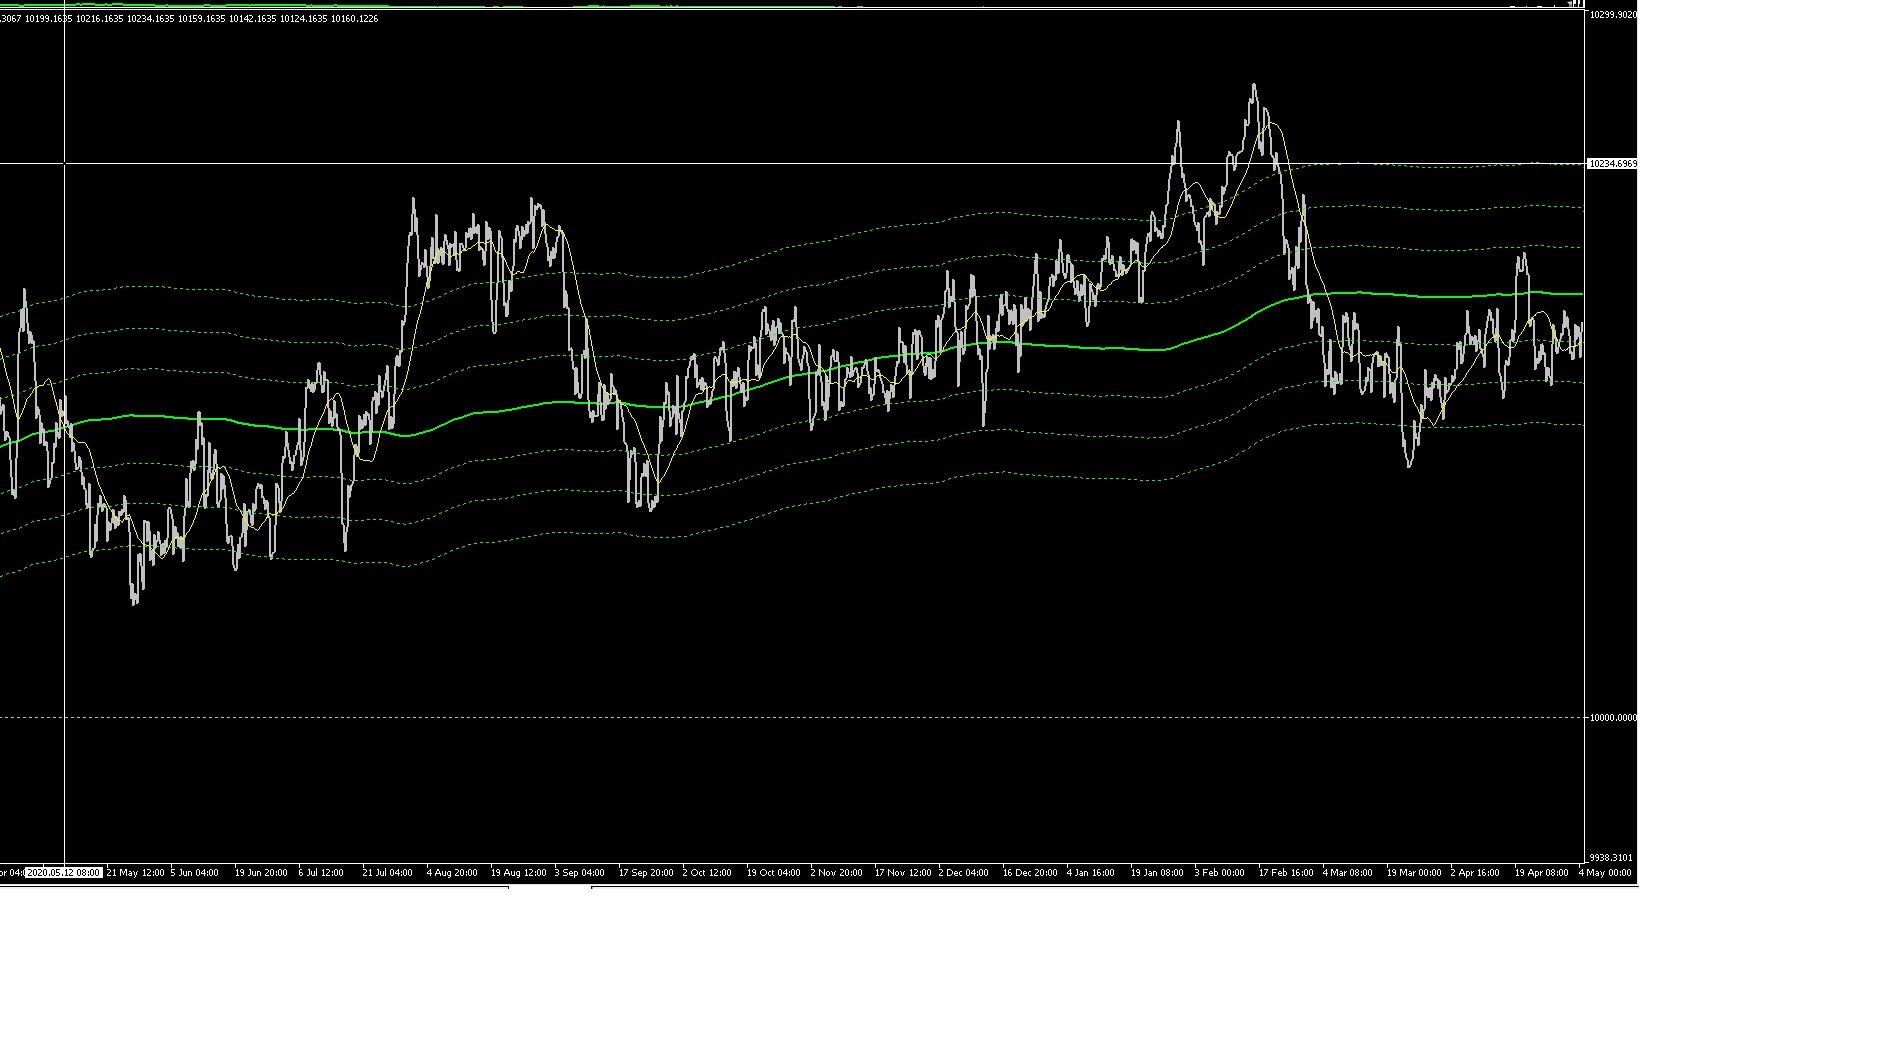The height and width of the screenshot is (1038, 1898).
Task: Click the indicator value 10234.1635 in header
Action: 151,19
